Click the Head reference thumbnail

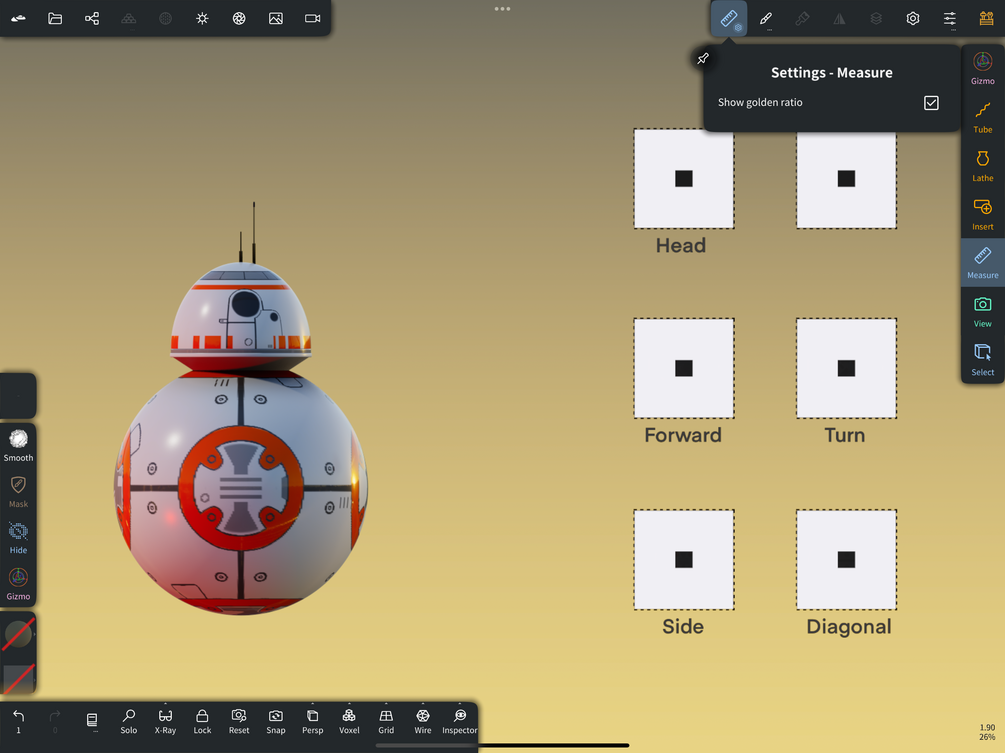click(684, 179)
